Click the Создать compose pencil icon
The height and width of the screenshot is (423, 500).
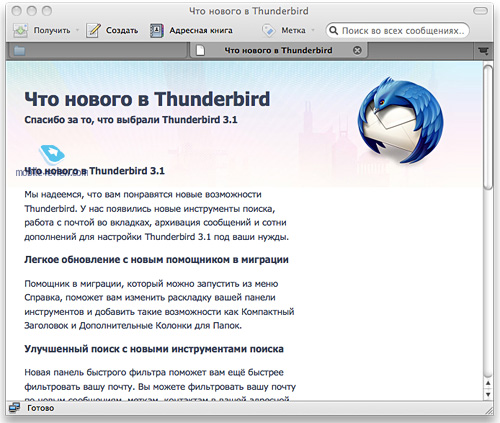93,30
